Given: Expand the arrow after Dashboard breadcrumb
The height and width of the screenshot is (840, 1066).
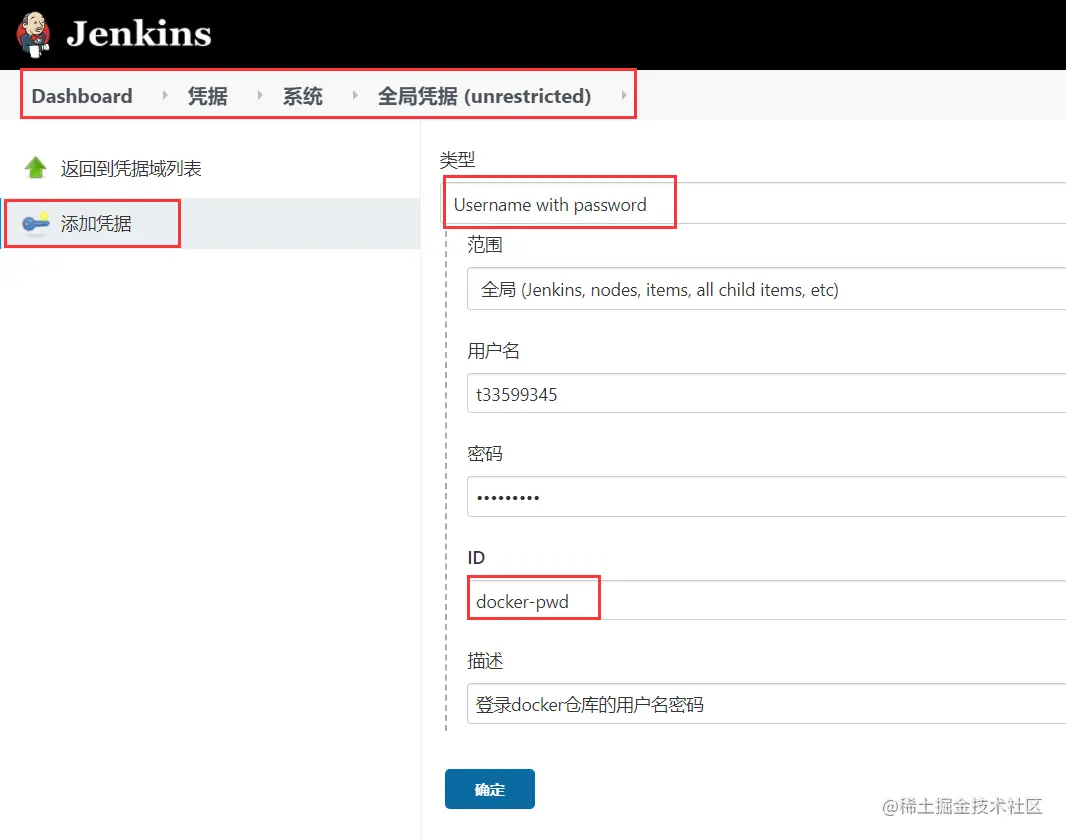Looking at the screenshot, I should (165, 96).
